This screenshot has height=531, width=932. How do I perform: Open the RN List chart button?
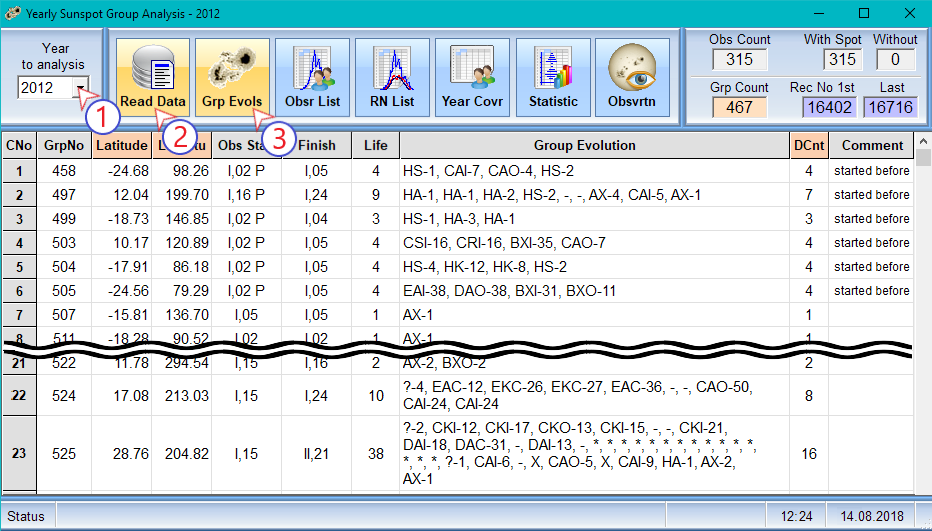tap(392, 77)
